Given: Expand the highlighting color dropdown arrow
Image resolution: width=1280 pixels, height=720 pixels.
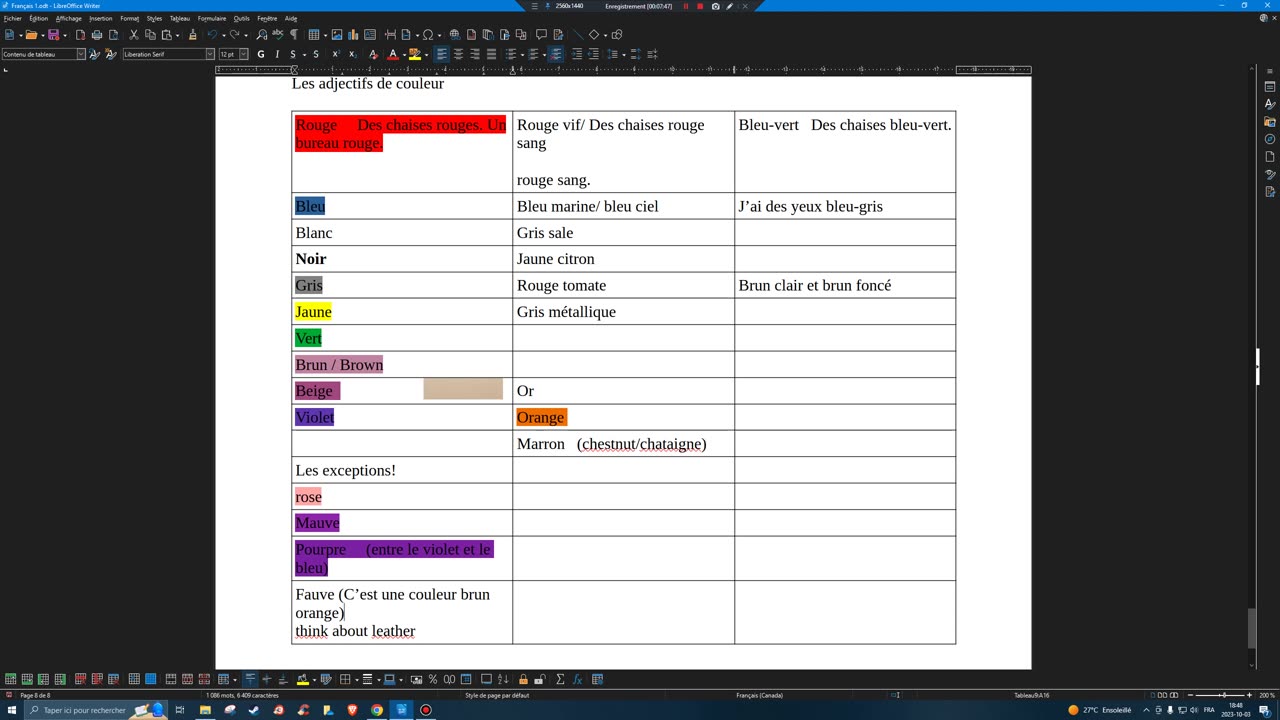Looking at the screenshot, I should coord(426,54).
